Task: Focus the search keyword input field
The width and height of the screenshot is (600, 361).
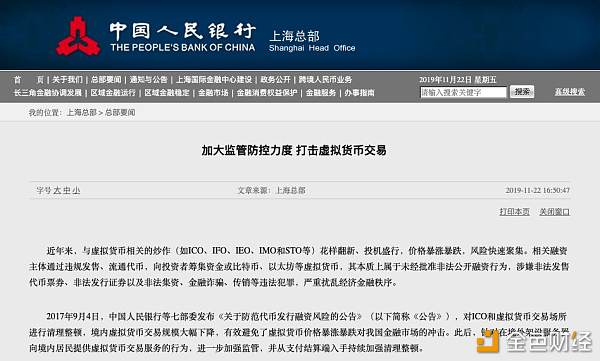Action: click(463, 92)
